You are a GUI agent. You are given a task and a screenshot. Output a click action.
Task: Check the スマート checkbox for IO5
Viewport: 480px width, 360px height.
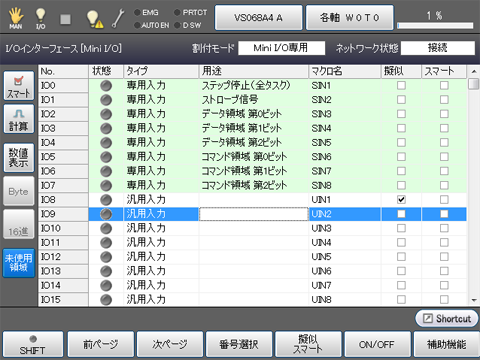(444, 157)
